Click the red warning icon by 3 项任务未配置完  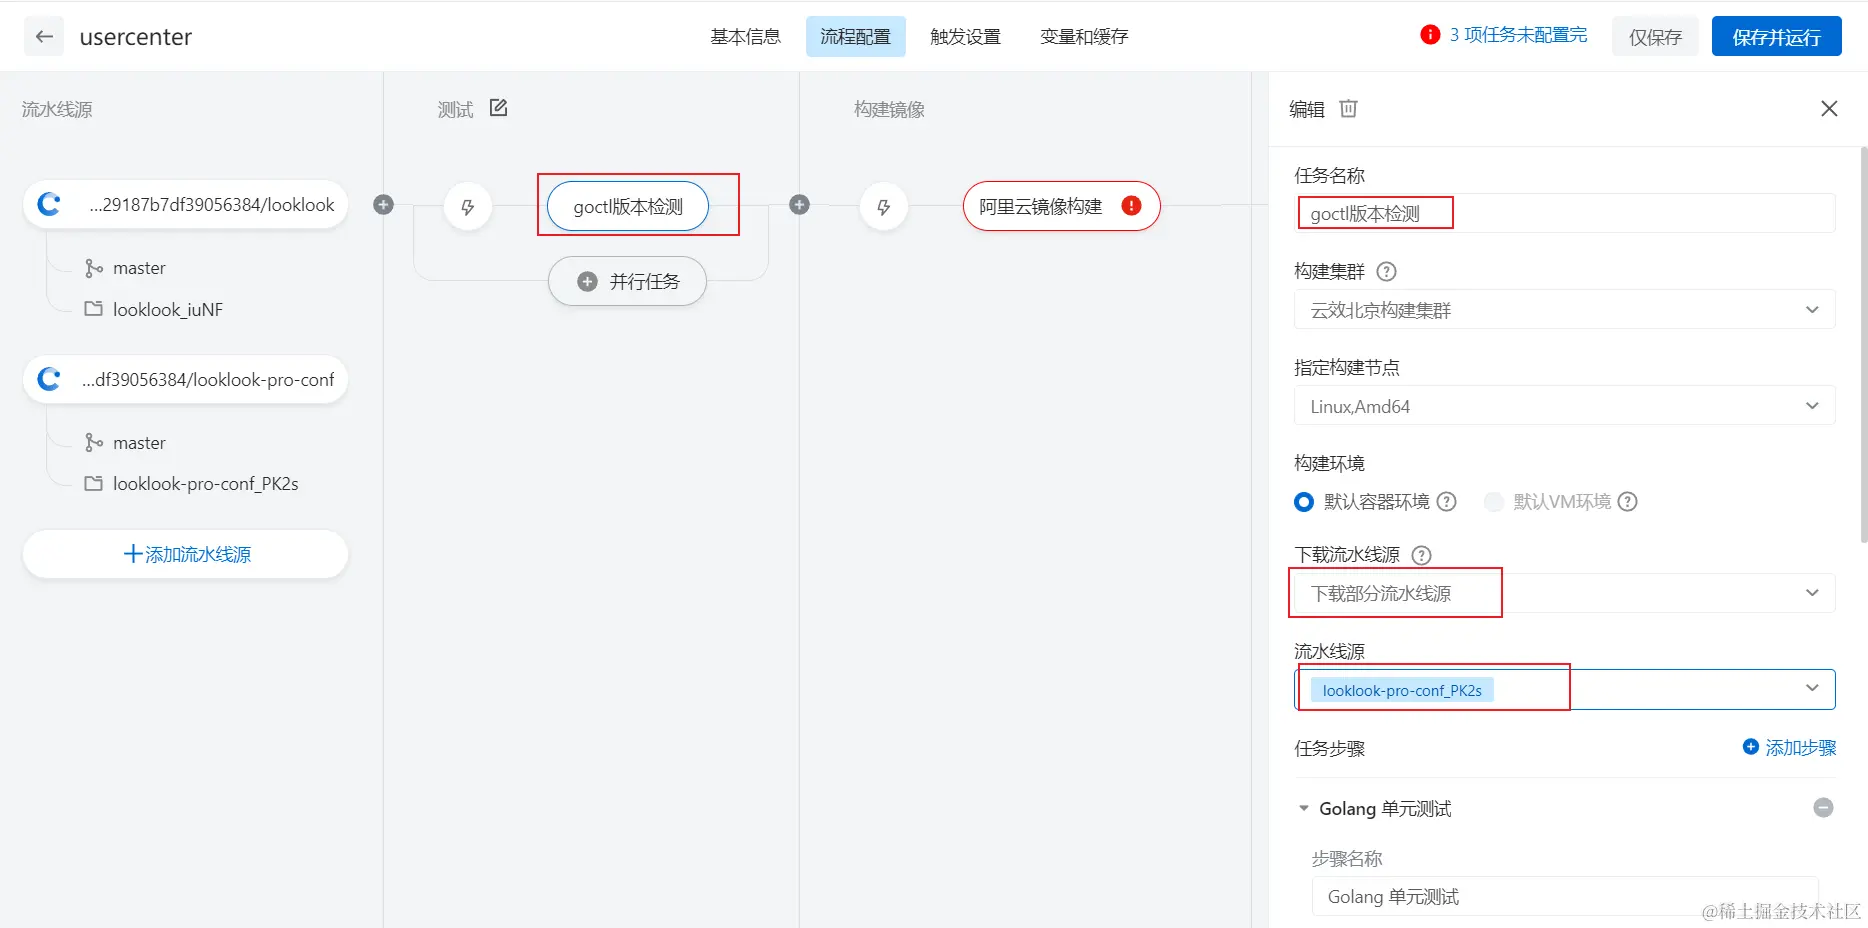1430,35
